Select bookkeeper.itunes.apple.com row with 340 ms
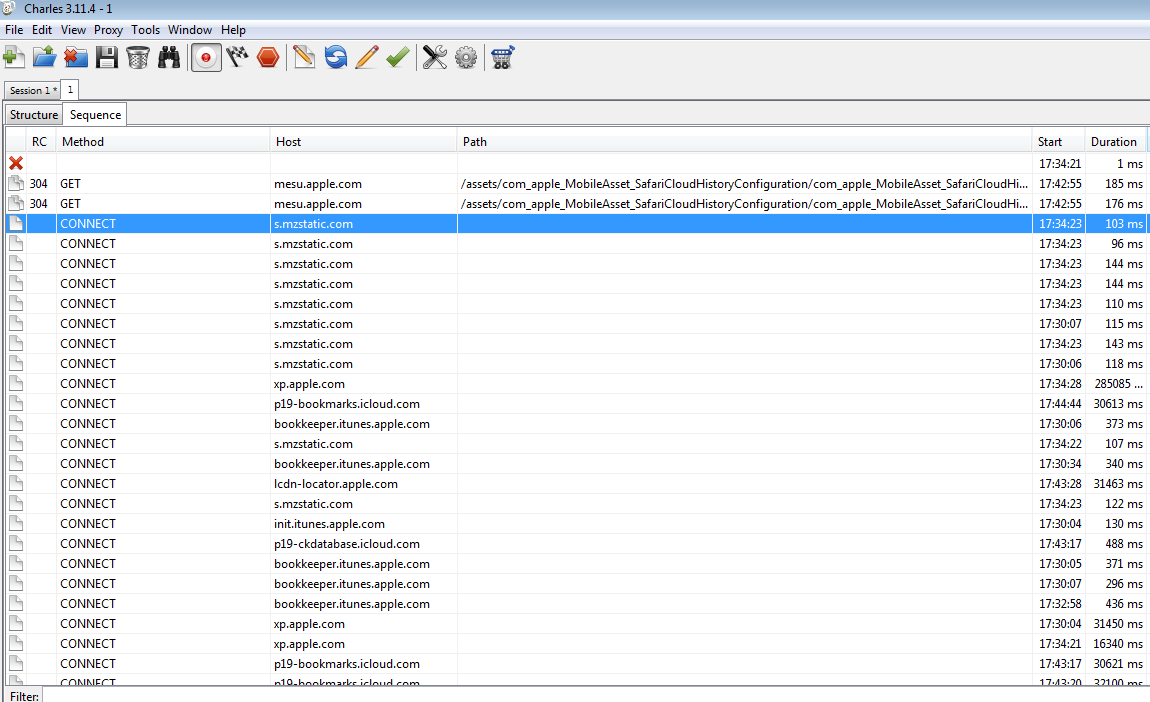 (x=576, y=464)
